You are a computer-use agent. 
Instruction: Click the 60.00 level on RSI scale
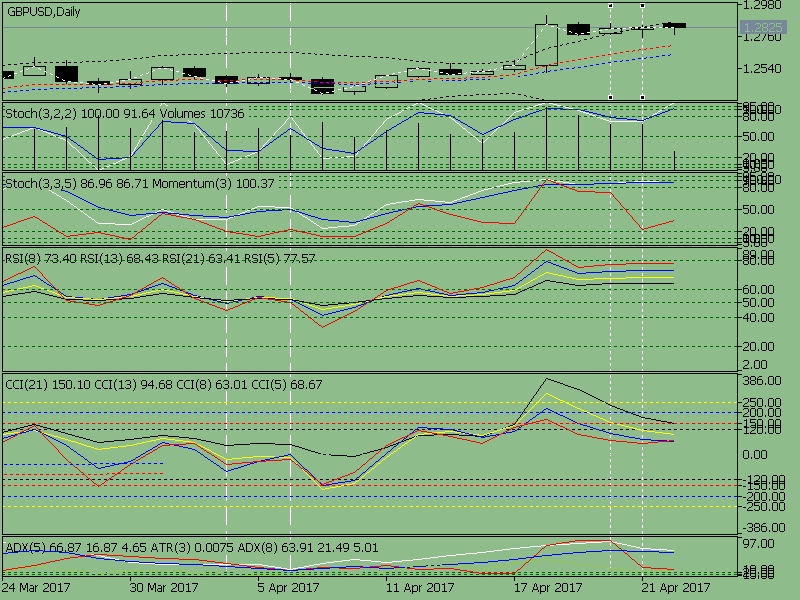[758, 289]
